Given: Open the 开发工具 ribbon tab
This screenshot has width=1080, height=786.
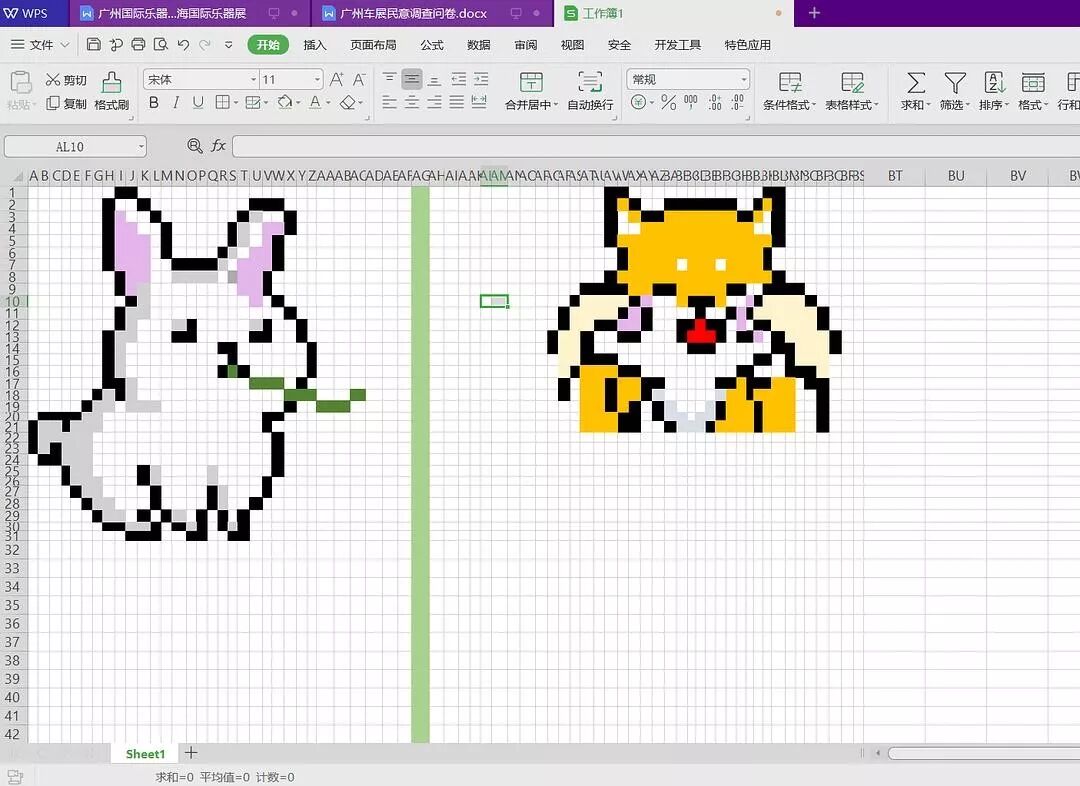Looking at the screenshot, I should point(677,45).
